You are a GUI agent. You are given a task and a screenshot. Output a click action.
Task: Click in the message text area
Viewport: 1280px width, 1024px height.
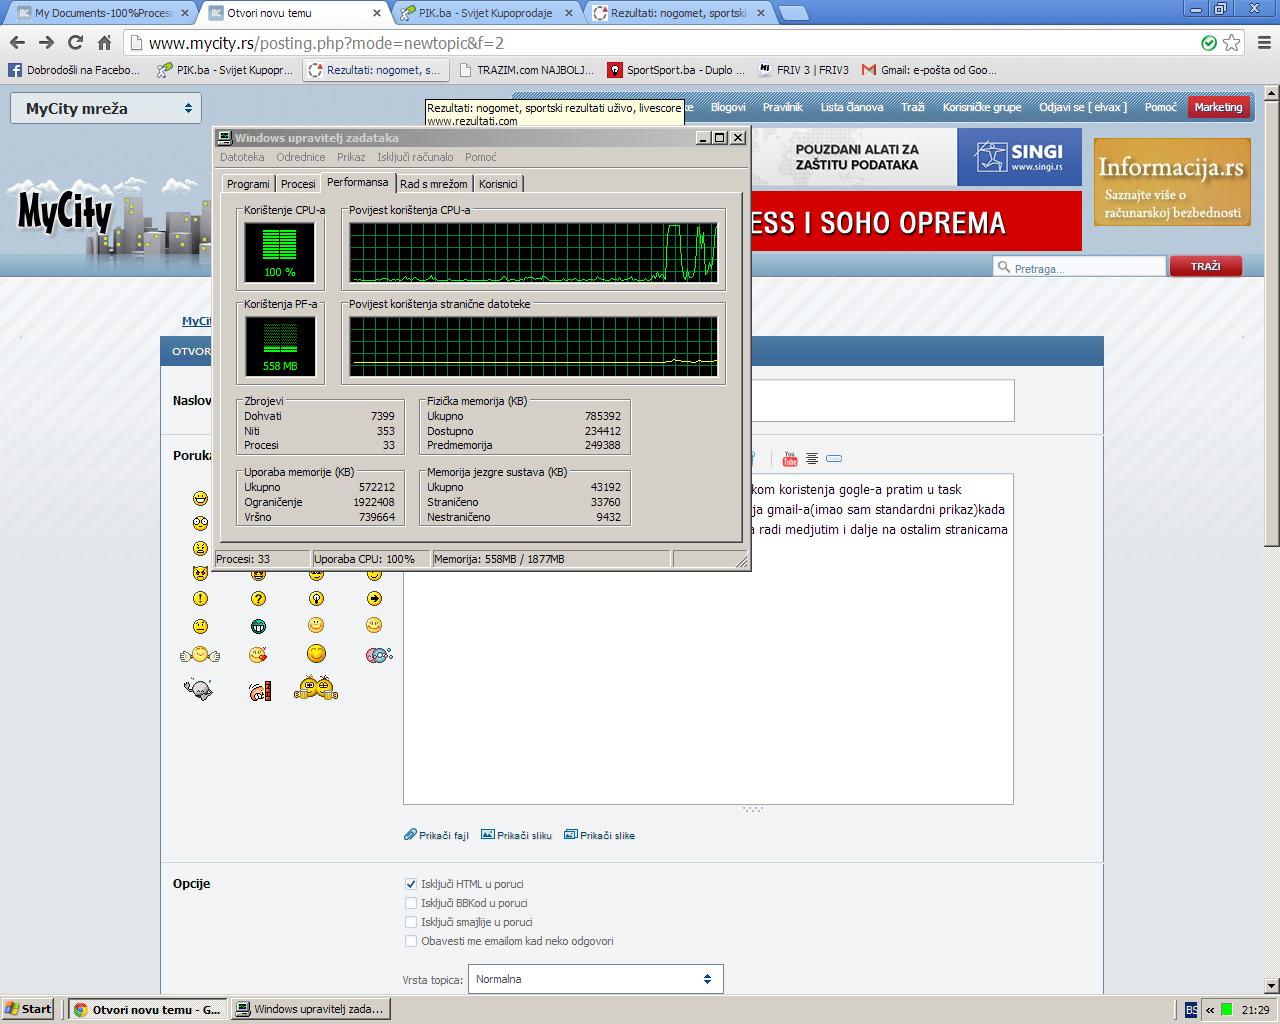pos(708,638)
